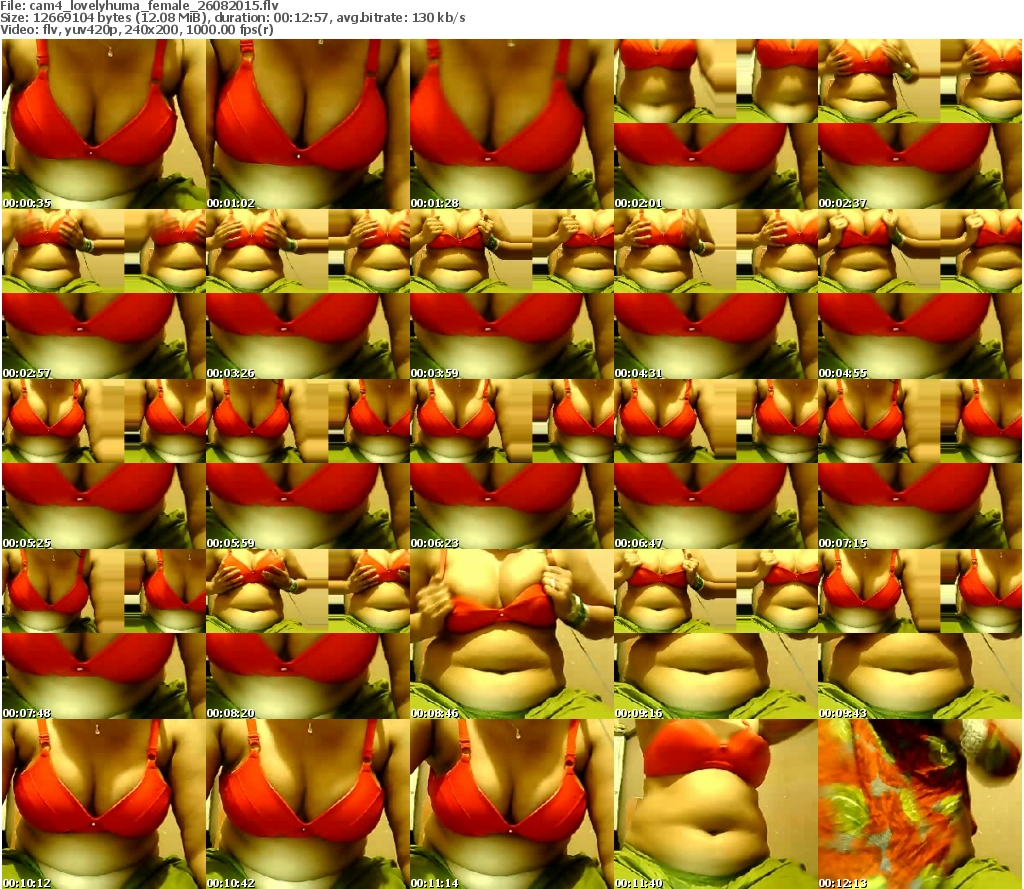Open the thumbnail stamped 00:02:57
The image size is (1024, 889).
pyautogui.click(x=104, y=294)
